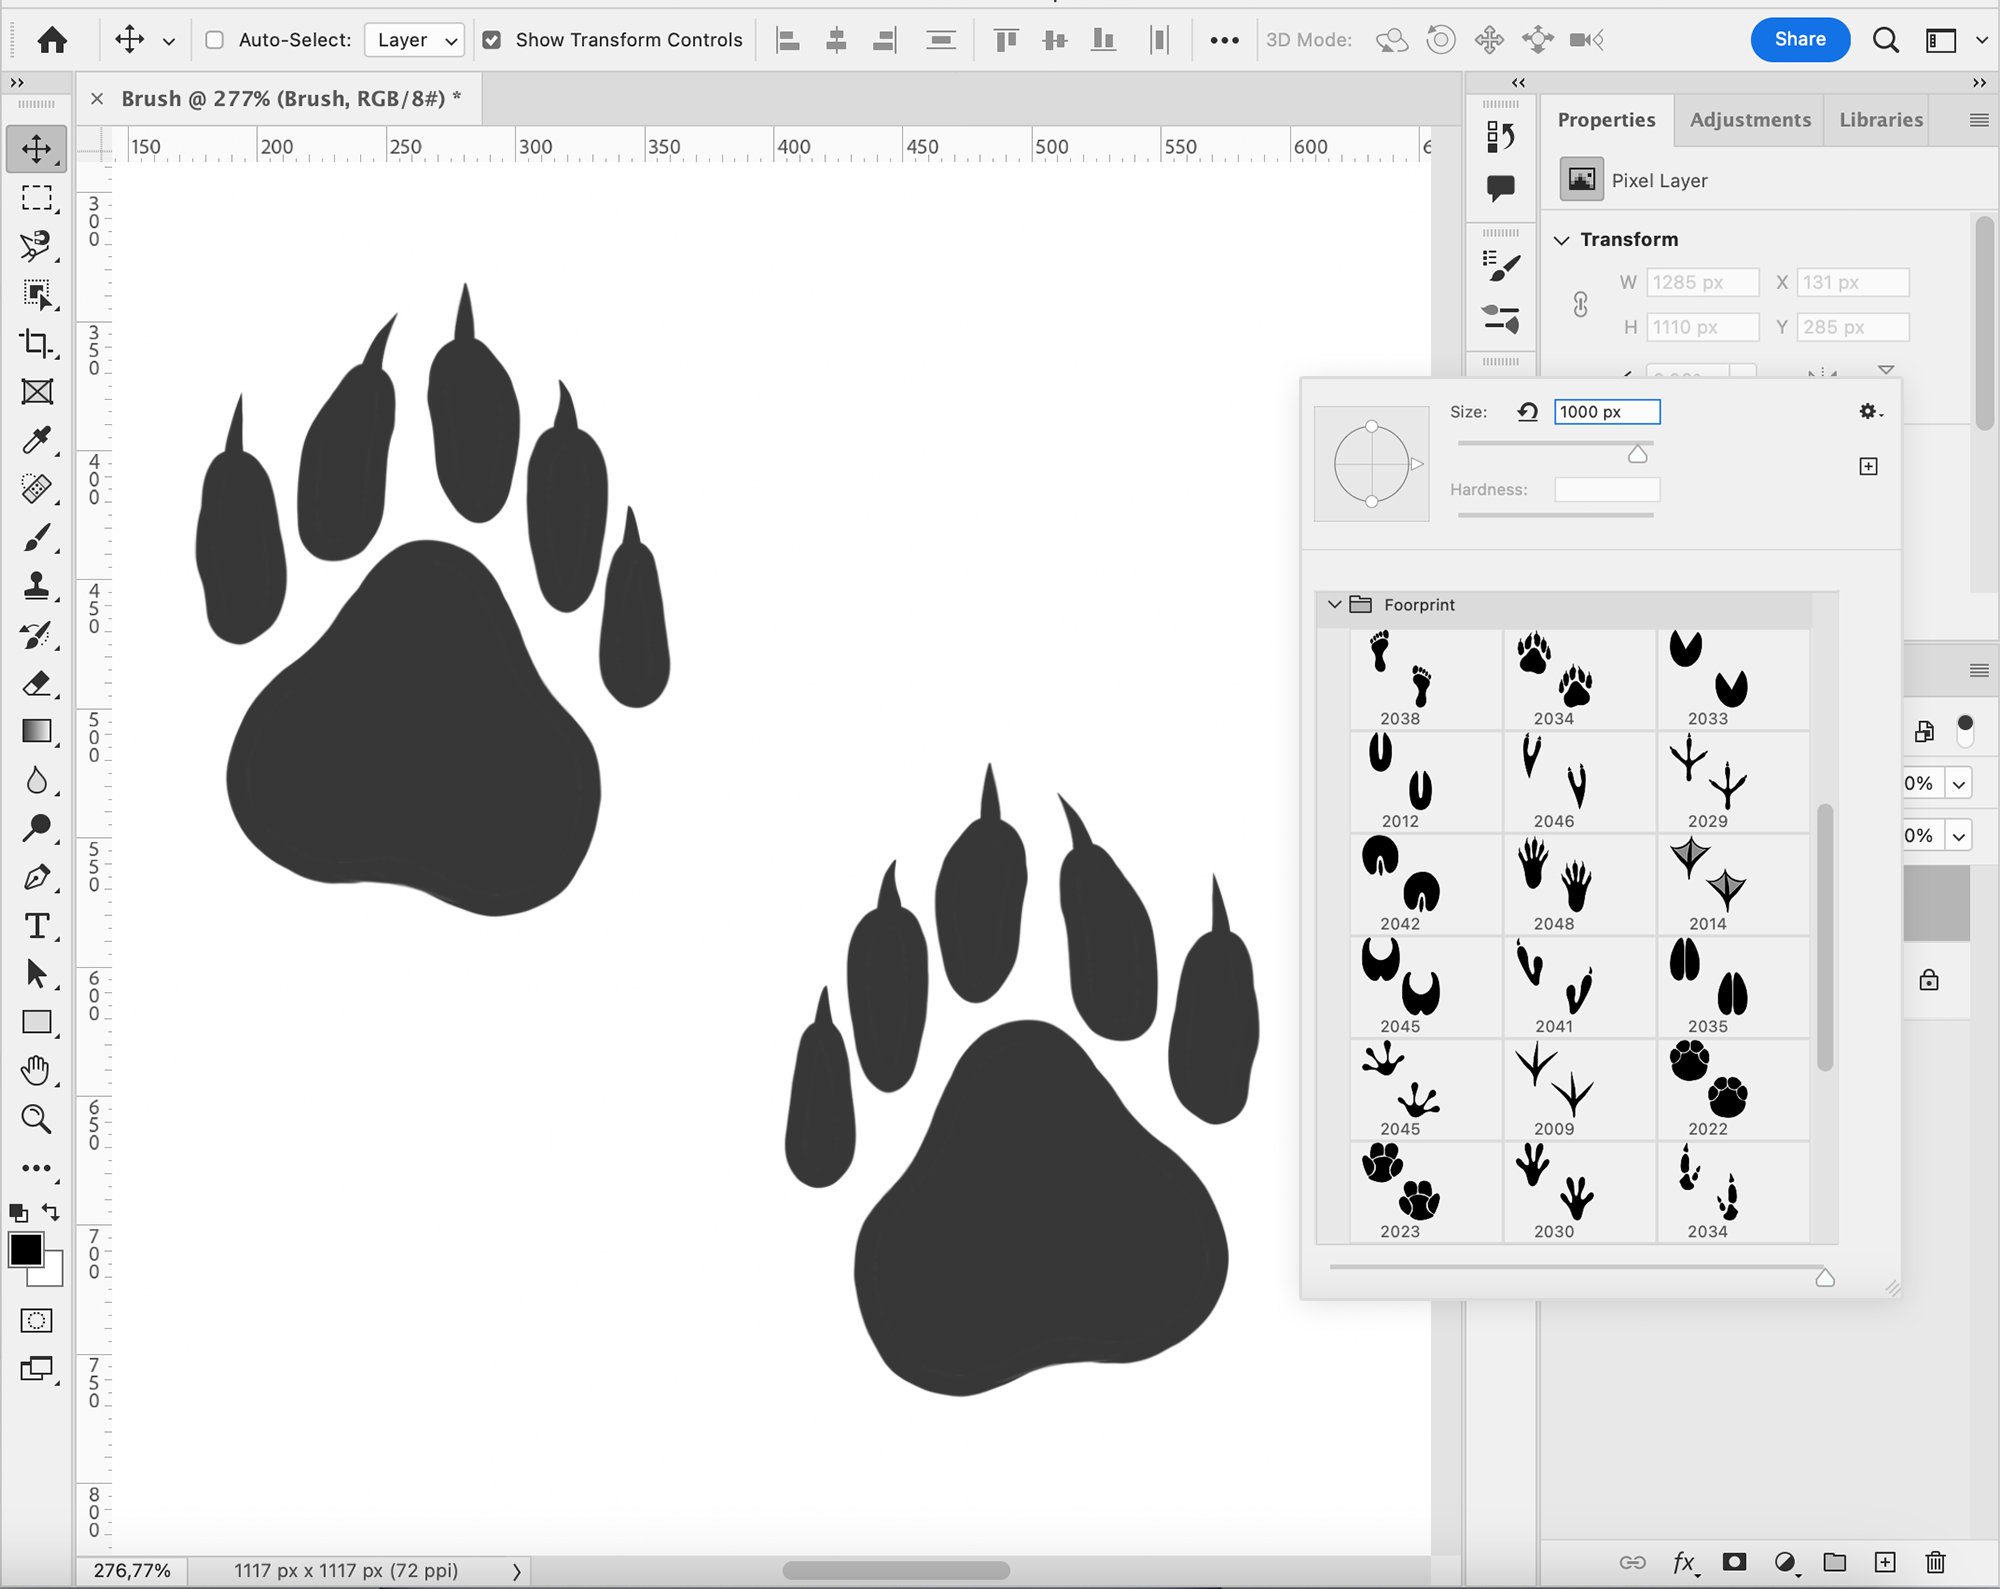2000x1589 pixels.
Task: Collapse the Transform section
Action: click(1563, 239)
